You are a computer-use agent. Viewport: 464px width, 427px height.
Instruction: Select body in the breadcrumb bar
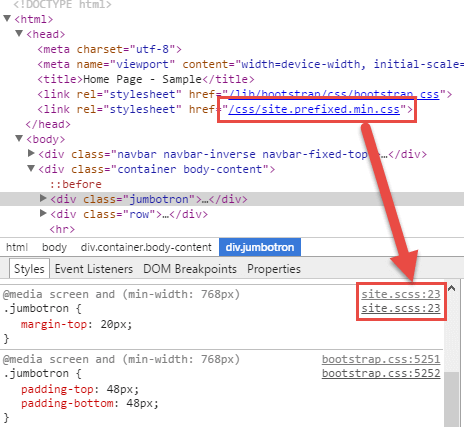pos(54,247)
